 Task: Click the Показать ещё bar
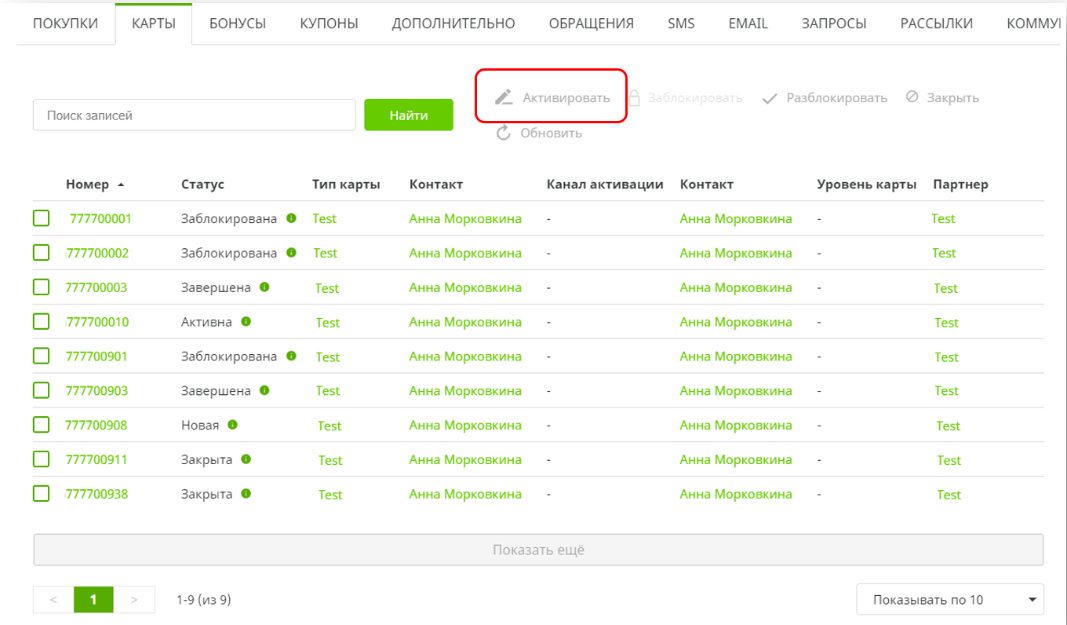(x=538, y=550)
